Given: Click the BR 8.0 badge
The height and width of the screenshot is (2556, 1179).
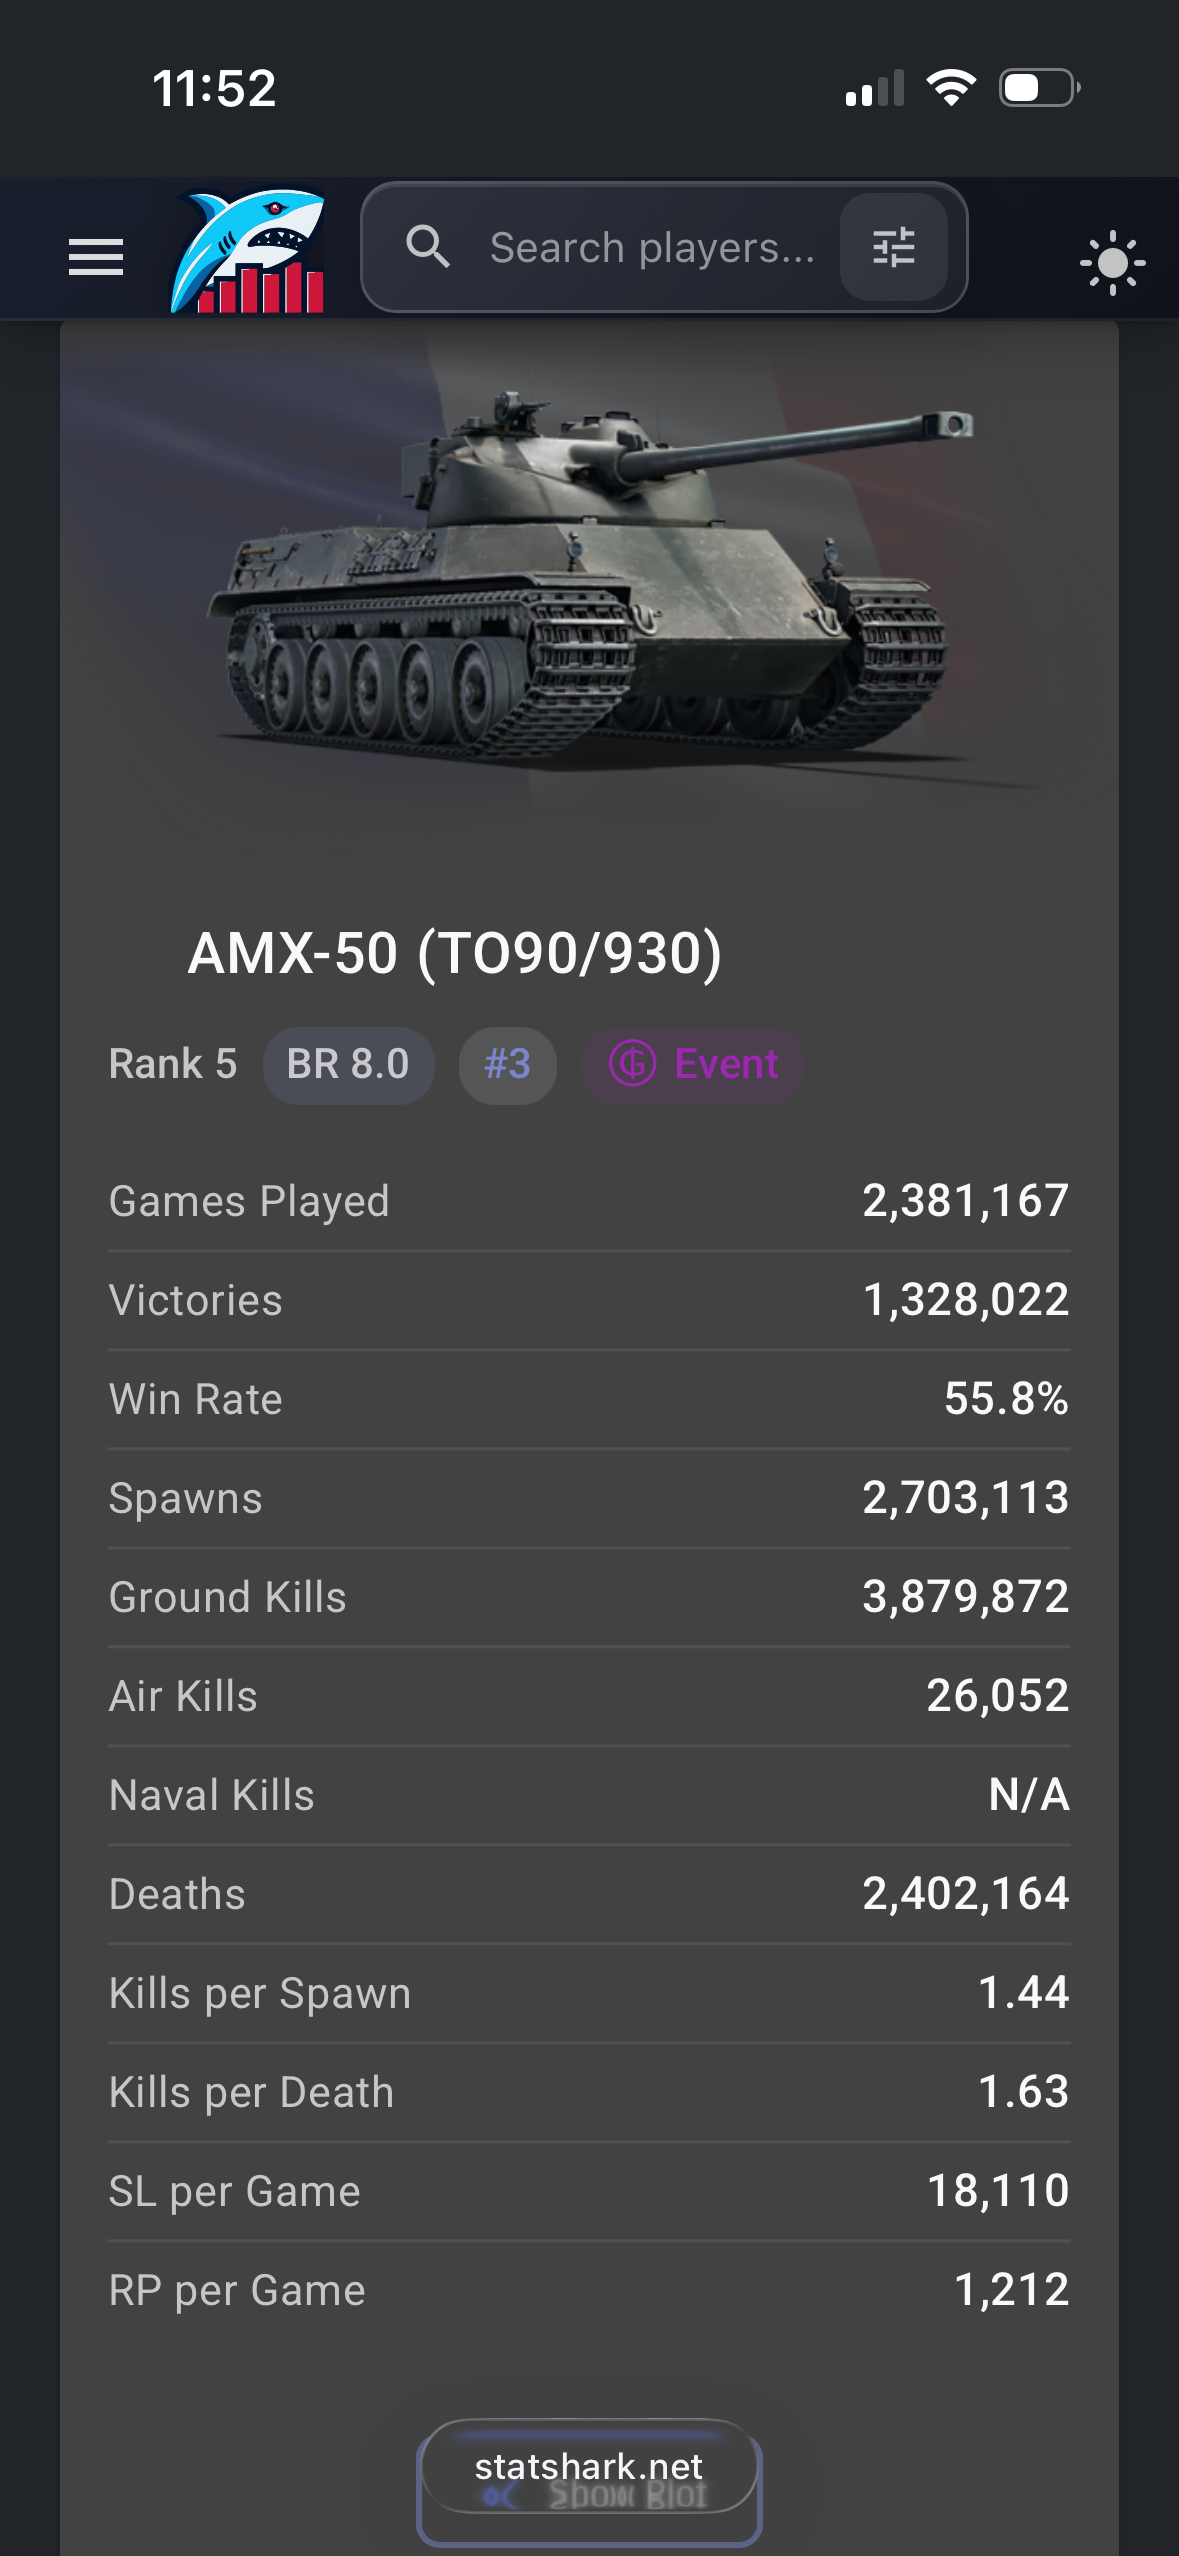Looking at the screenshot, I should 348,1065.
